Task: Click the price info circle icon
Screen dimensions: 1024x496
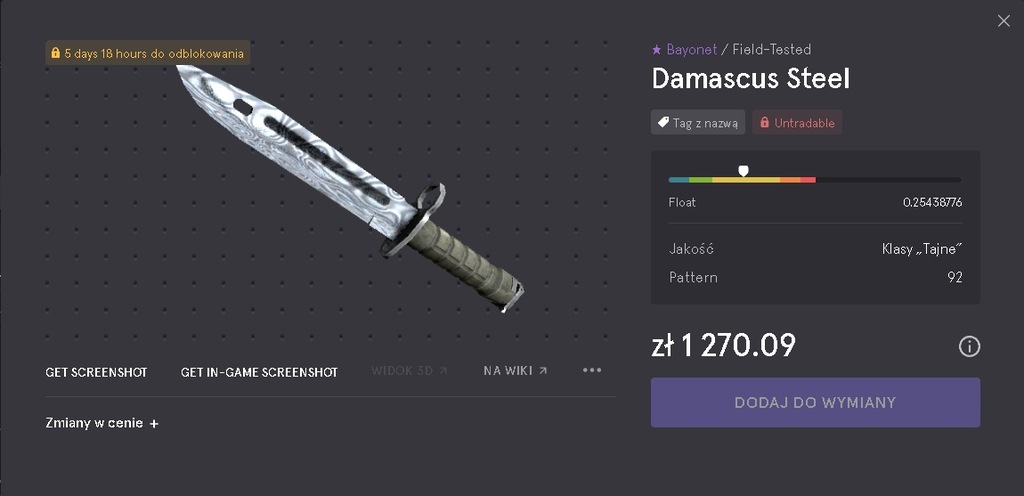Action: coord(969,347)
